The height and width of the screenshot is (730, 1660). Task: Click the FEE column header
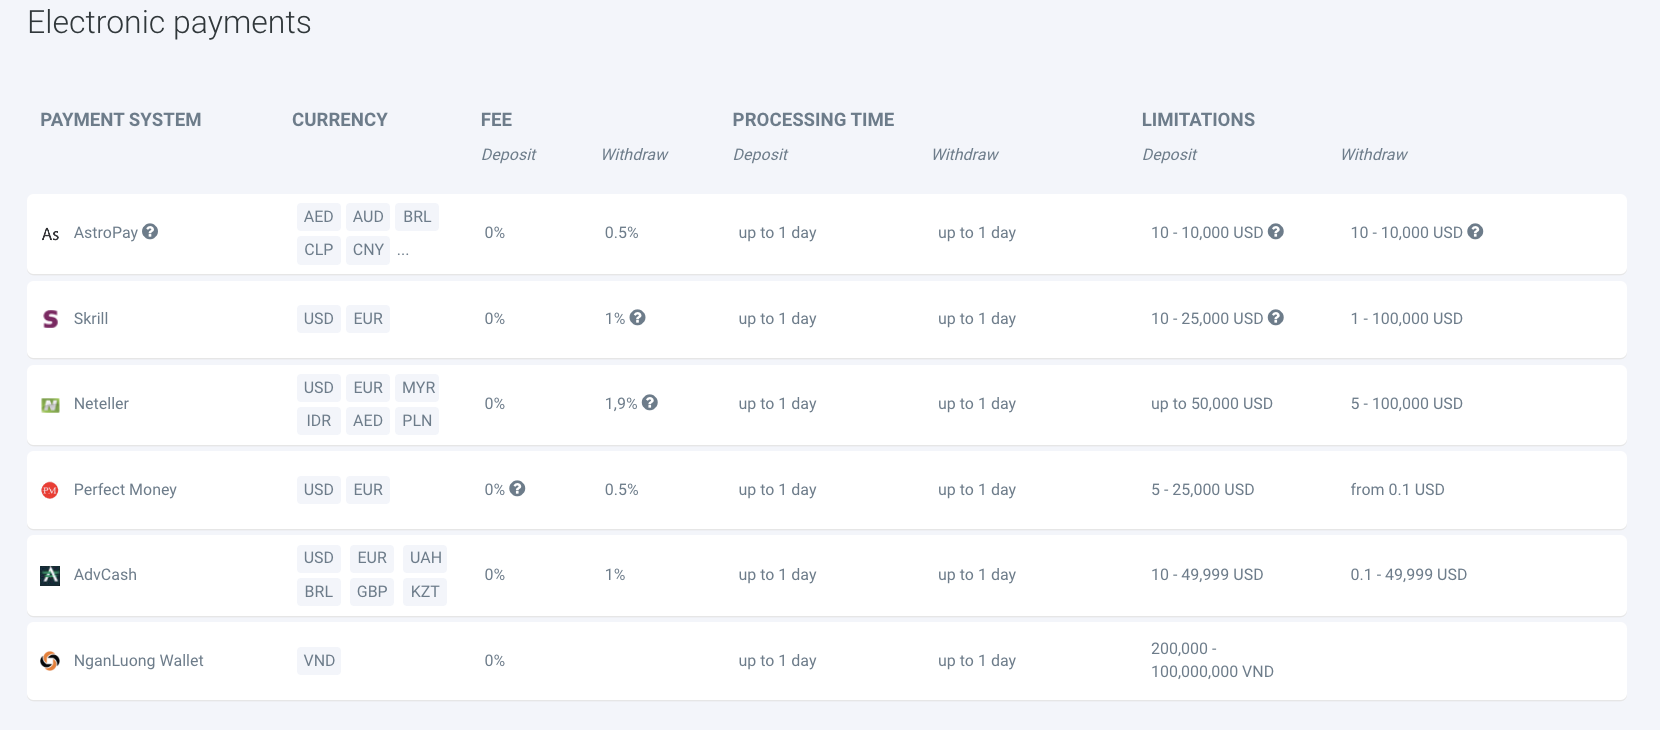coord(496,120)
